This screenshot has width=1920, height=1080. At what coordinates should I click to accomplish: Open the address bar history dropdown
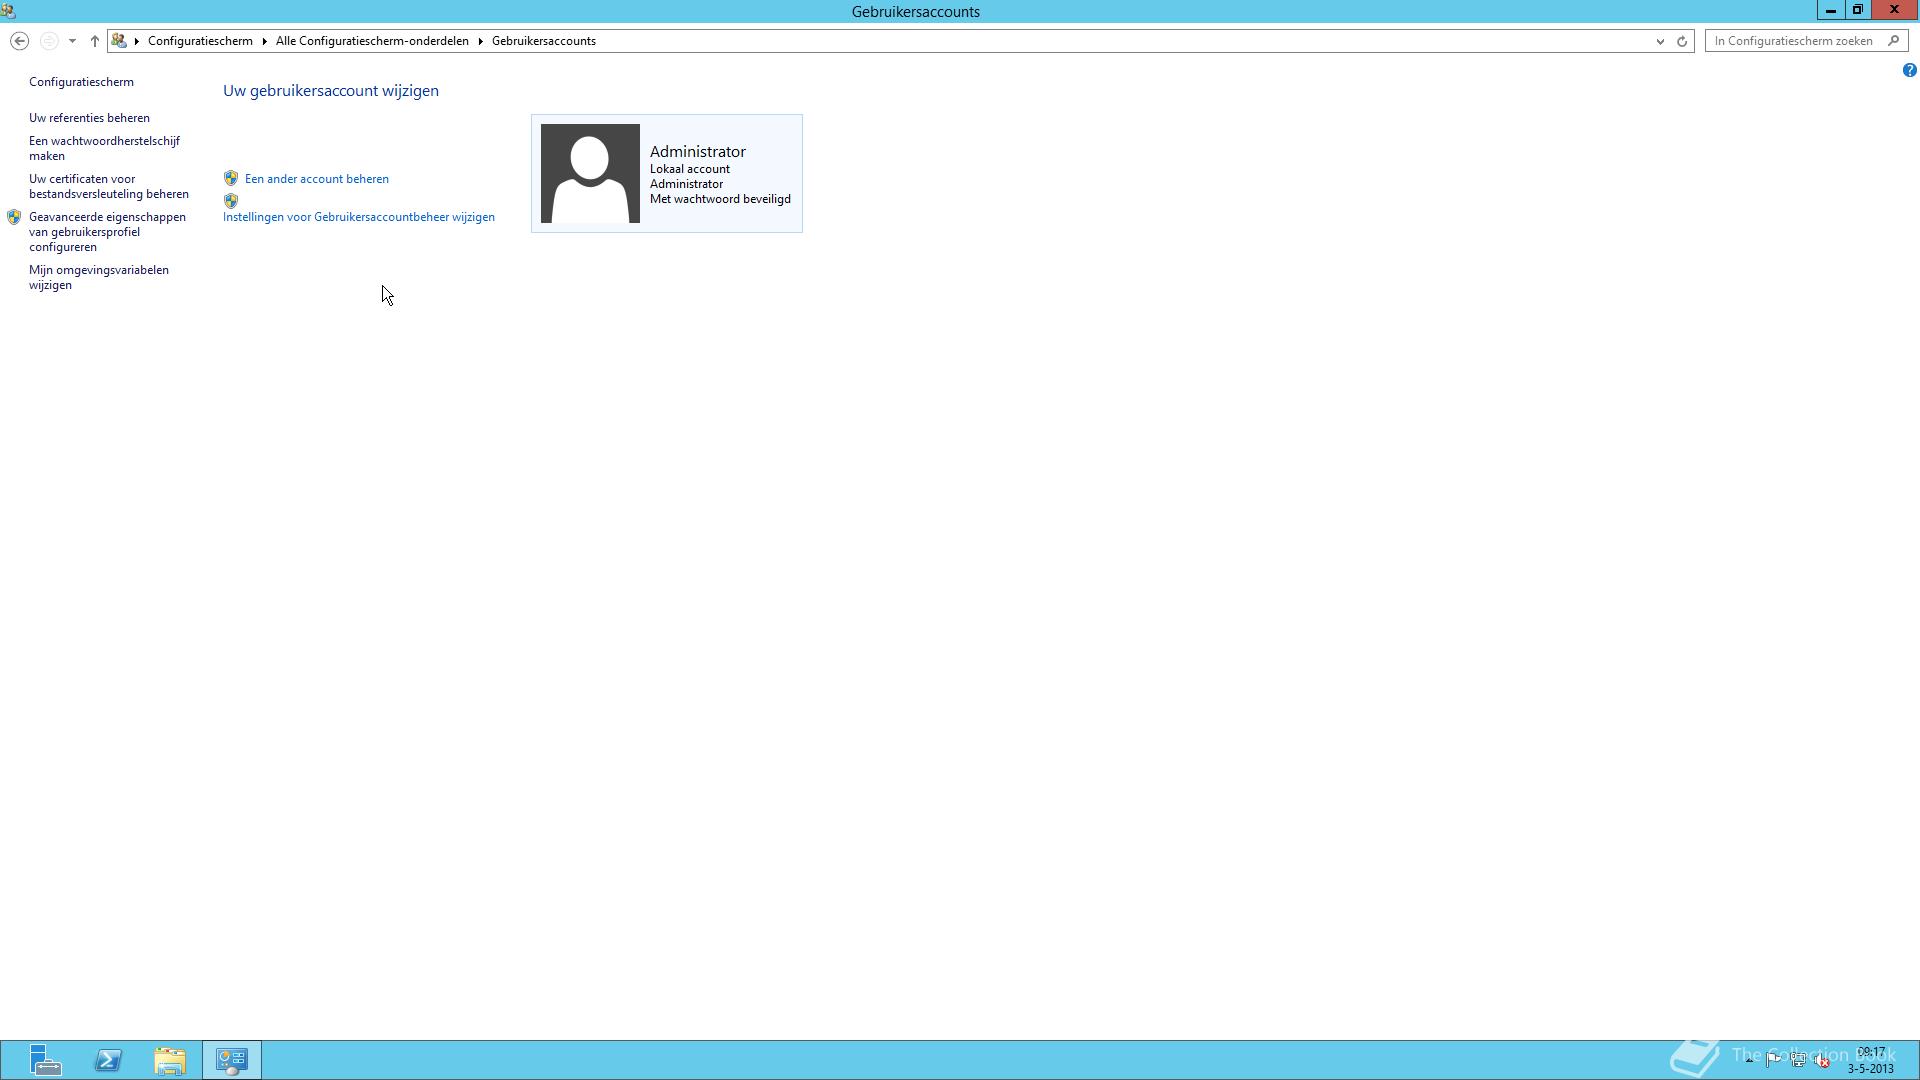tap(1660, 41)
